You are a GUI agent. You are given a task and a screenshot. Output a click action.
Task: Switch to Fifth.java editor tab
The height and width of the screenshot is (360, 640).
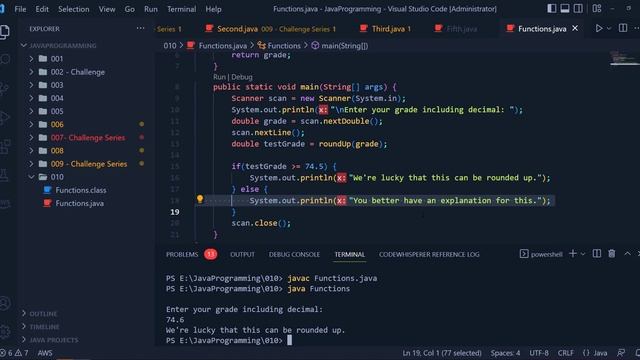(456, 29)
